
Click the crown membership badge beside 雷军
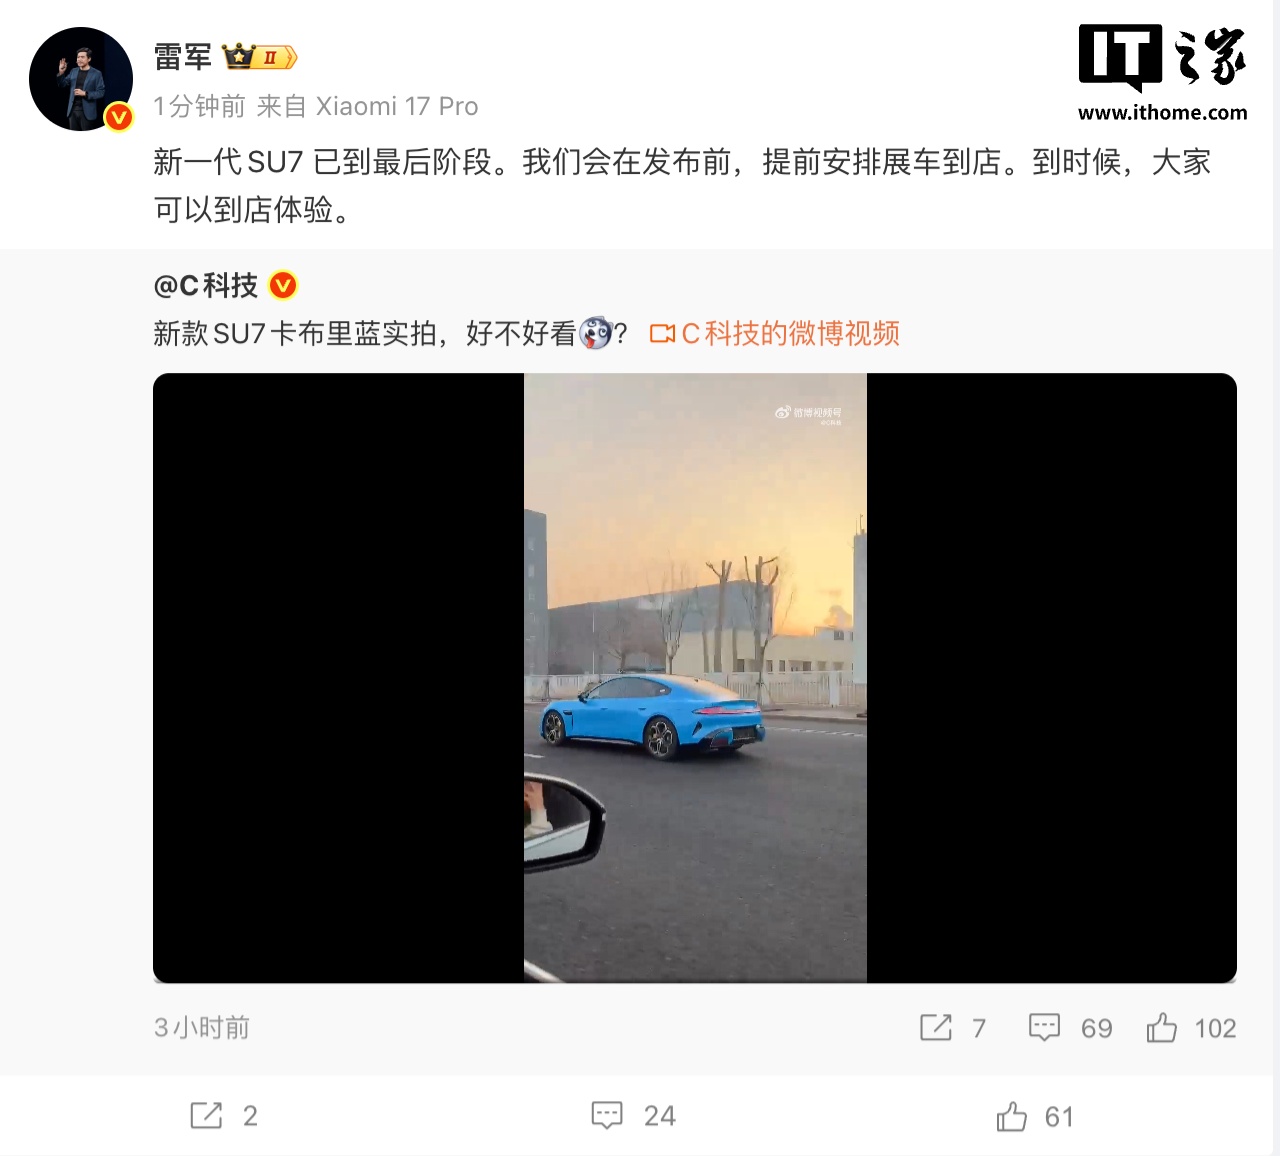(259, 57)
